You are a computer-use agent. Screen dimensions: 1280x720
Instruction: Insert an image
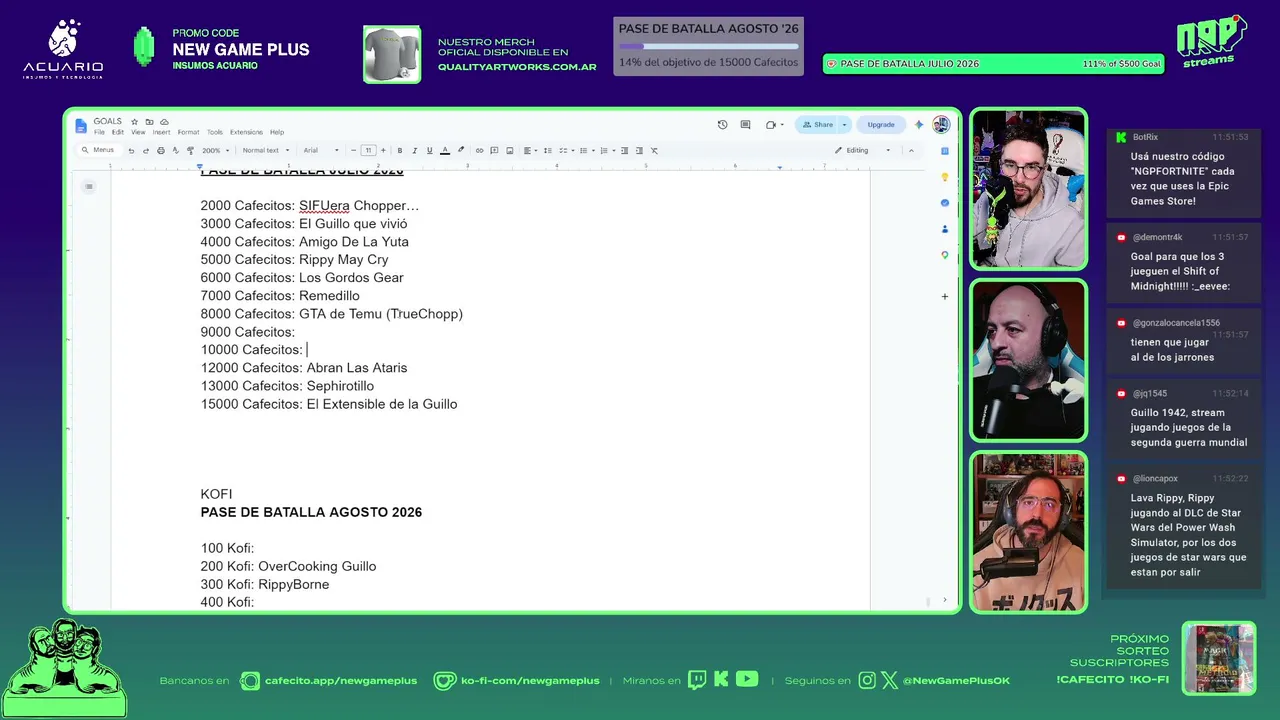point(510,151)
